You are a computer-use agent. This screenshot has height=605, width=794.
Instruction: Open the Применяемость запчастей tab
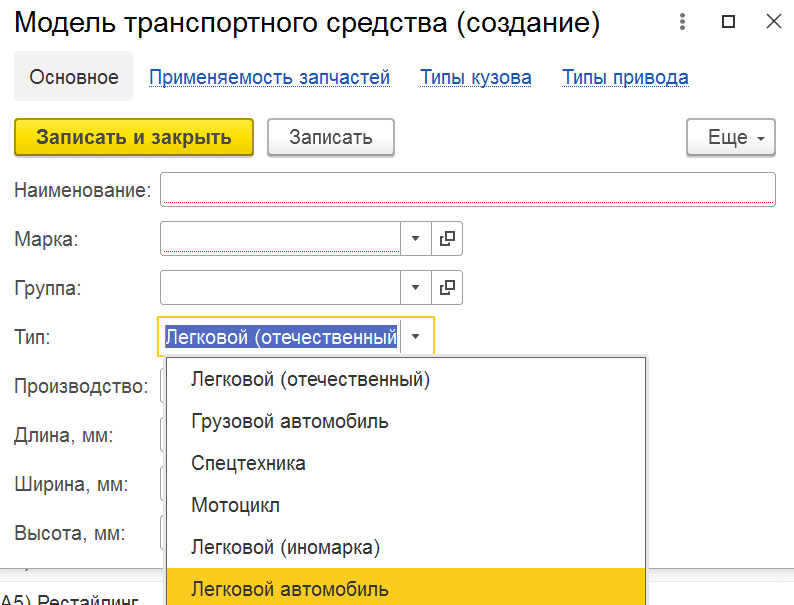pos(269,77)
